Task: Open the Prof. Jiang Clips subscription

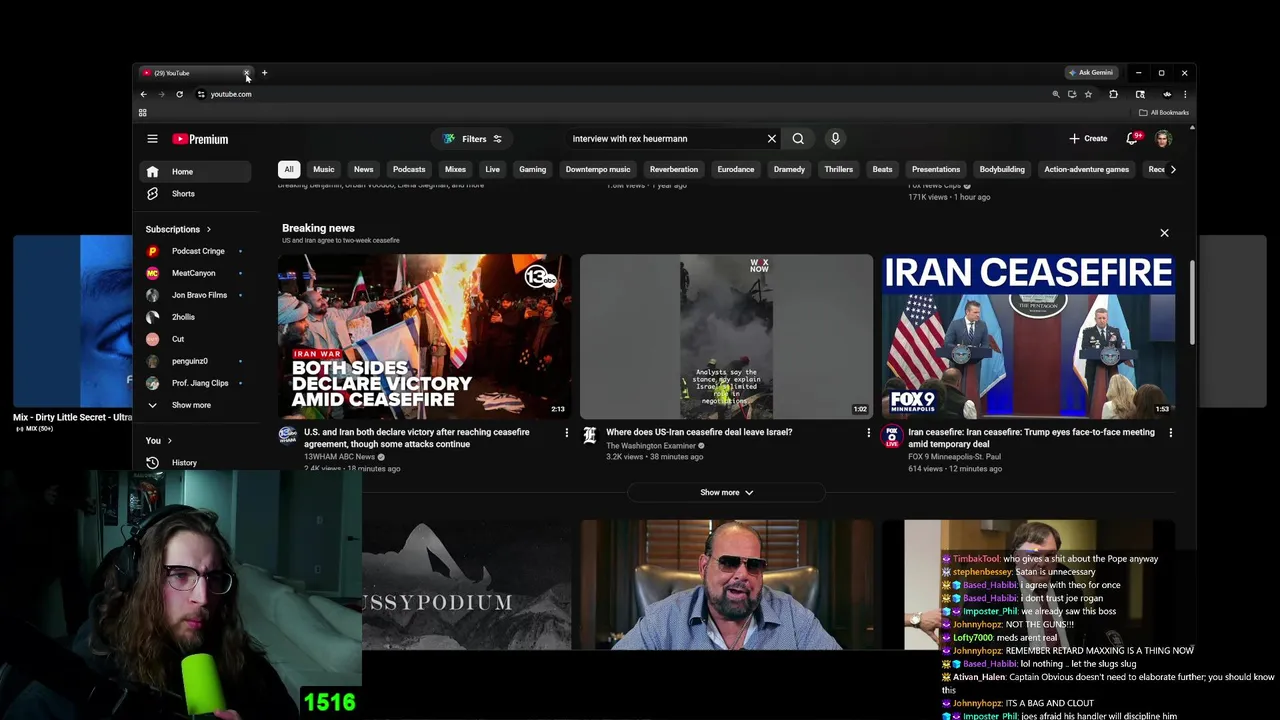Action: pyautogui.click(x=193, y=383)
